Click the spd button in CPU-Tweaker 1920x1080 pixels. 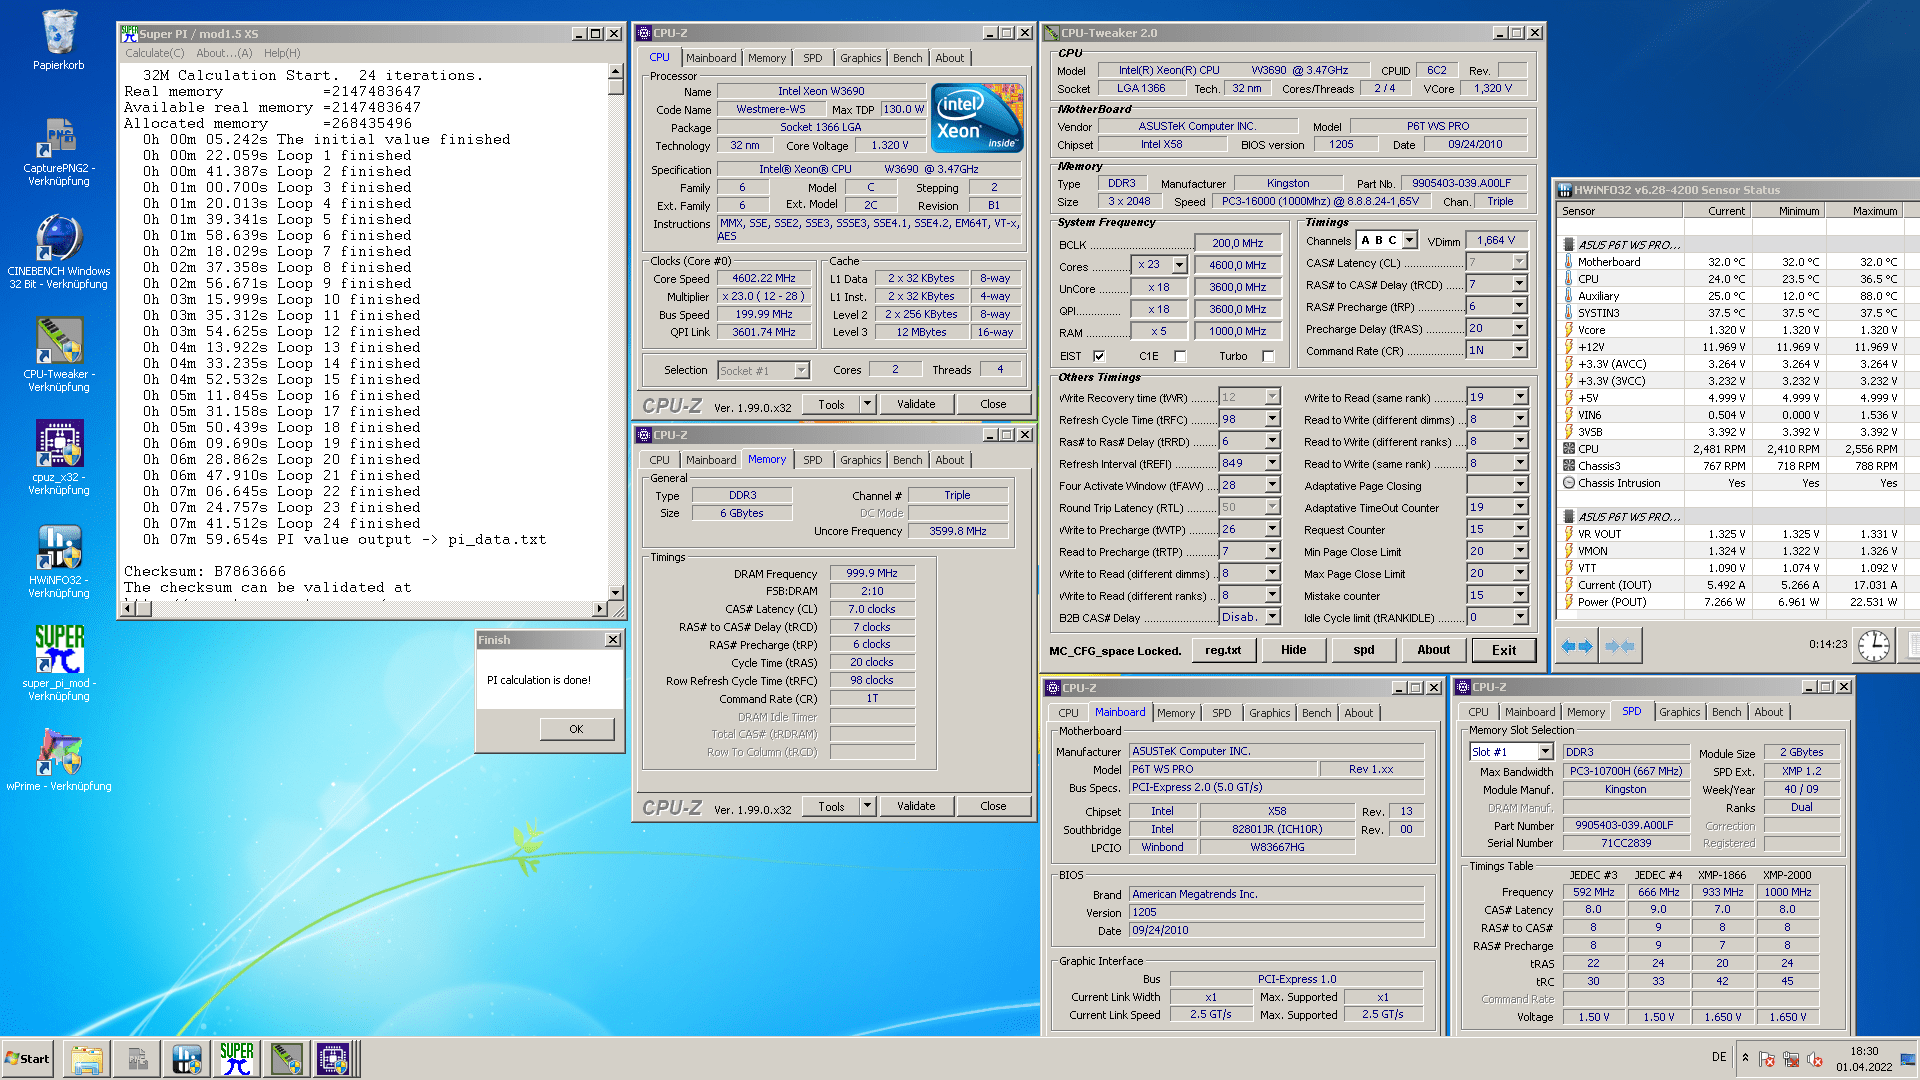pos(1363,650)
